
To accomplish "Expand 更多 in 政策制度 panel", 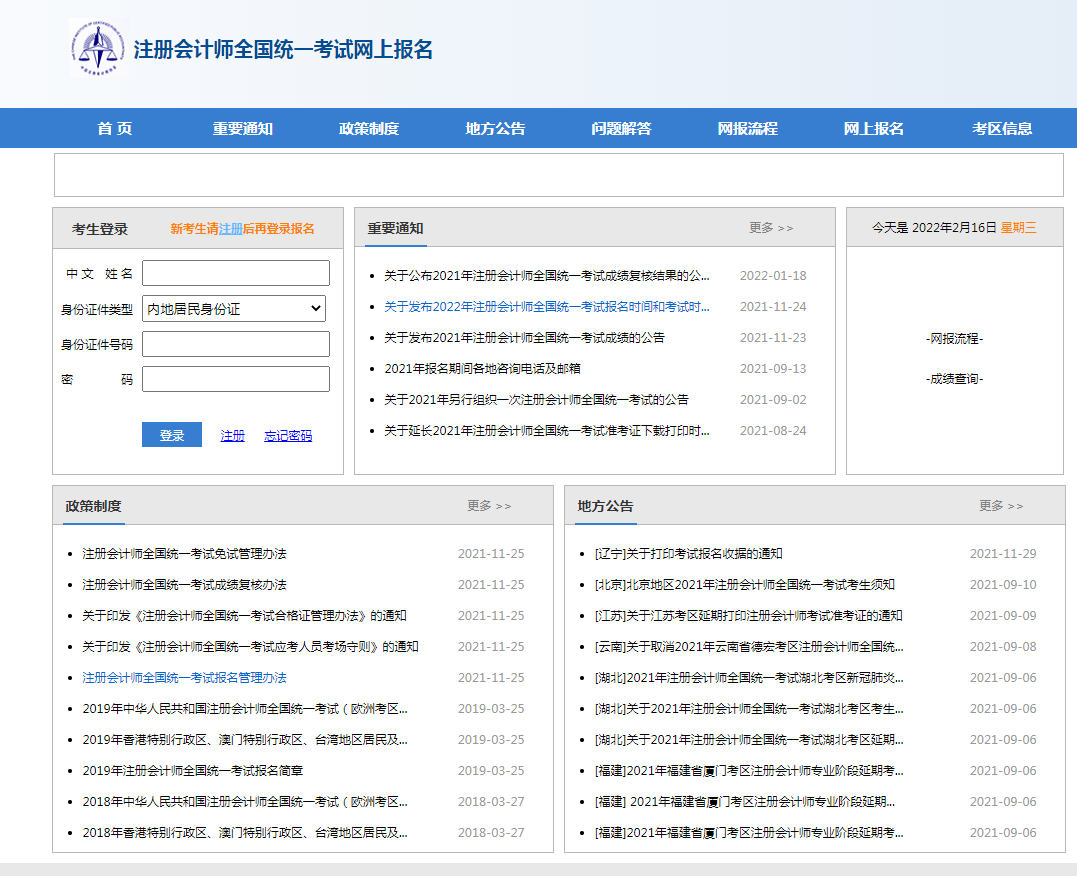I will click(488, 506).
